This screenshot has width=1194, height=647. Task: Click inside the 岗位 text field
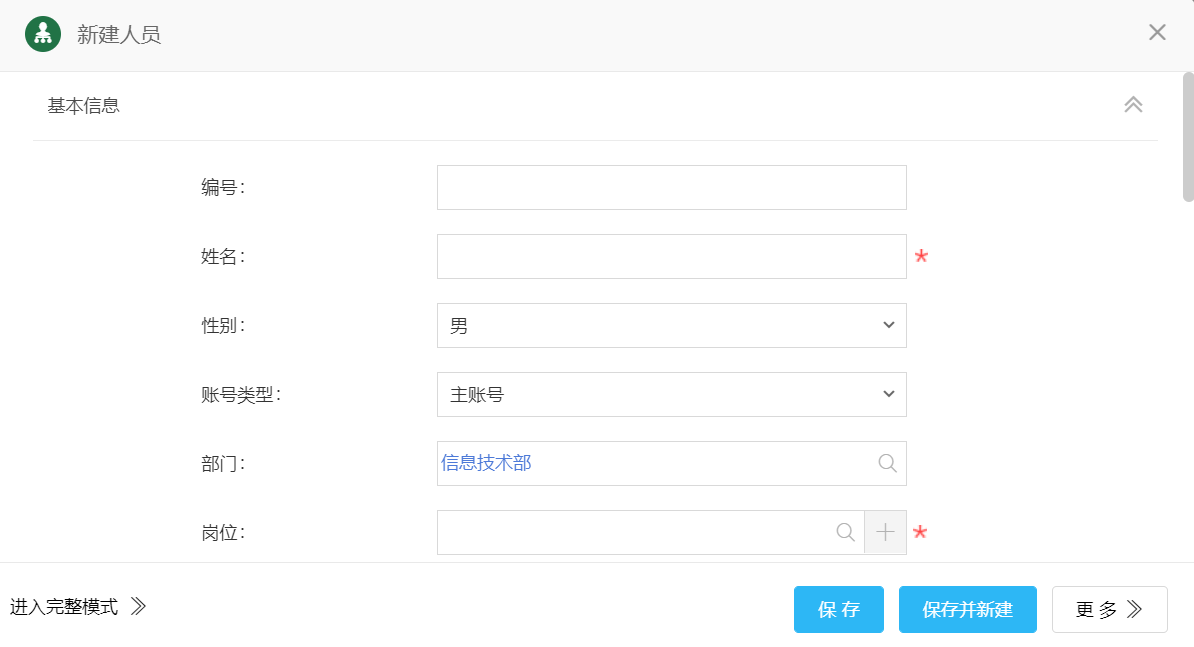tap(635, 532)
